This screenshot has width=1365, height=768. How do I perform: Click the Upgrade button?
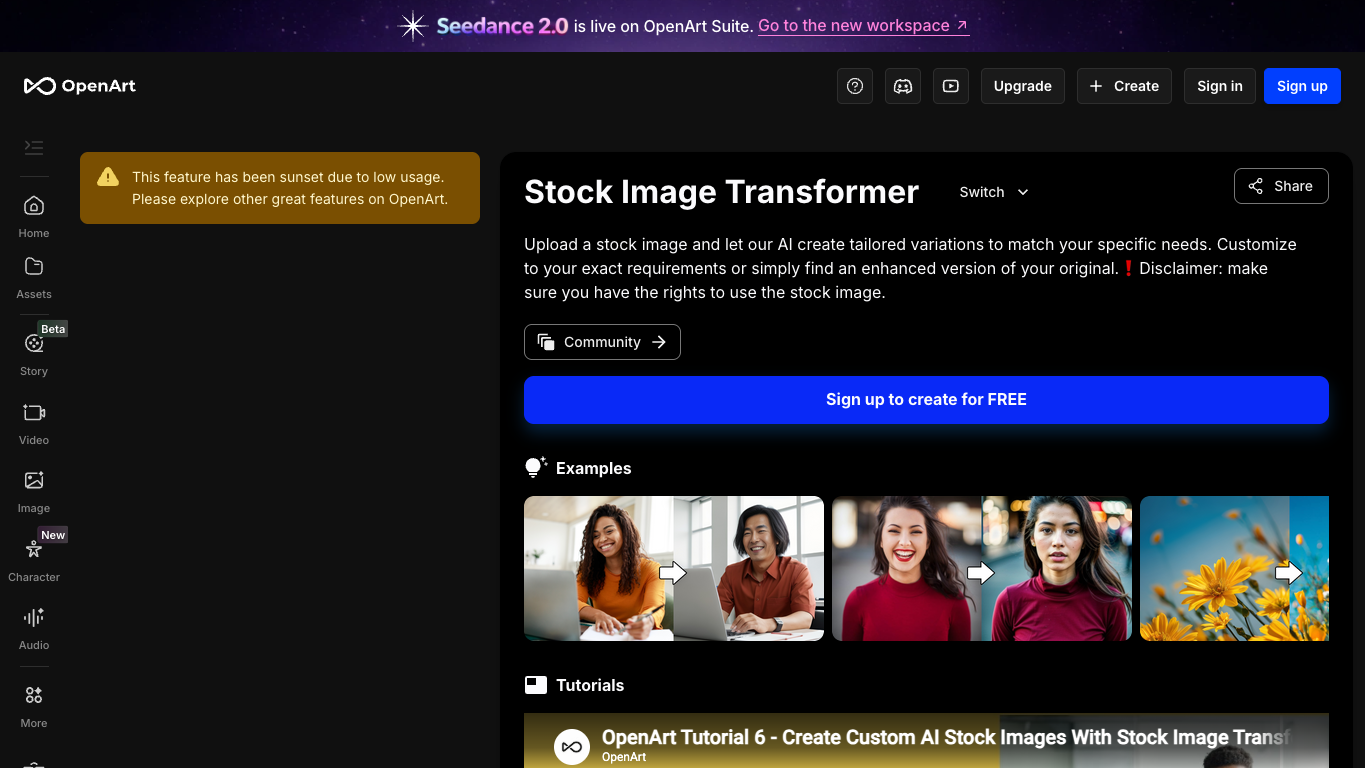(x=1023, y=86)
